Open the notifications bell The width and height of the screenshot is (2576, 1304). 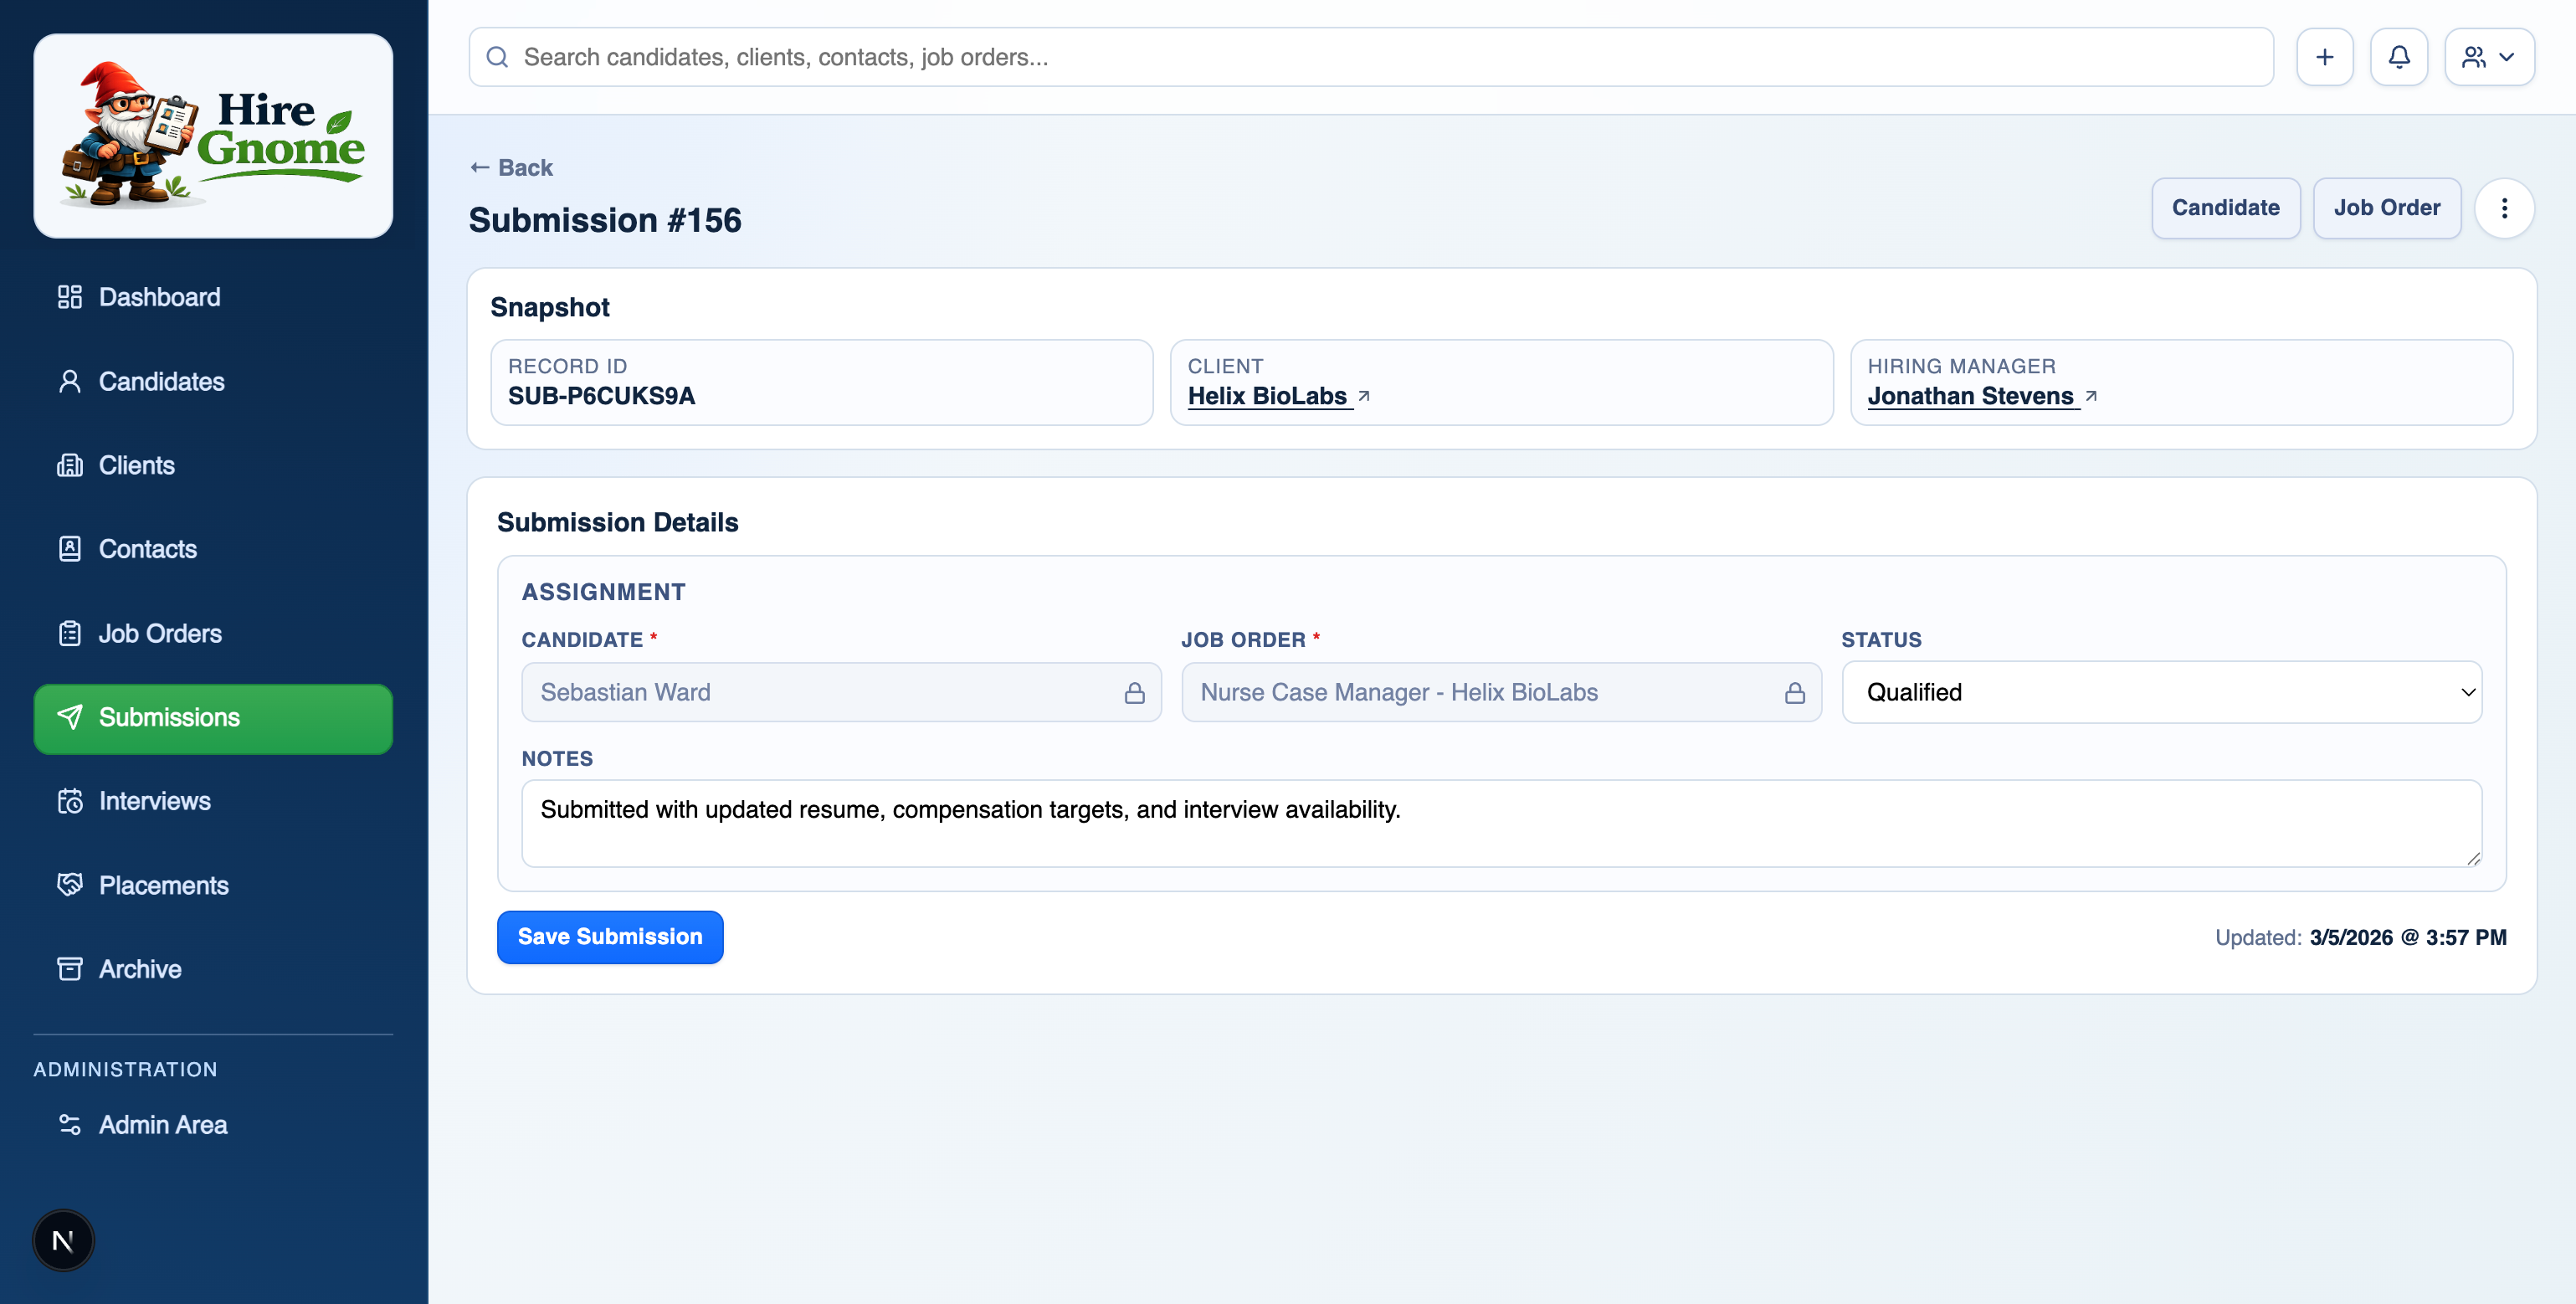pos(2398,57)
